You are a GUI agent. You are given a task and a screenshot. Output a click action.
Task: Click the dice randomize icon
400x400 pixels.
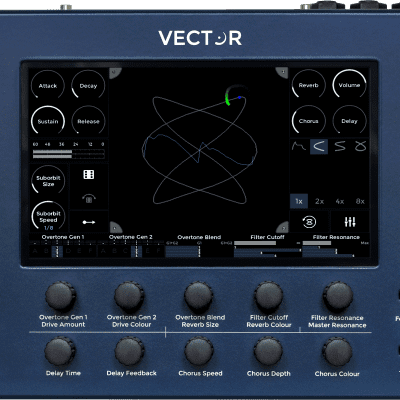click(89, 174)
